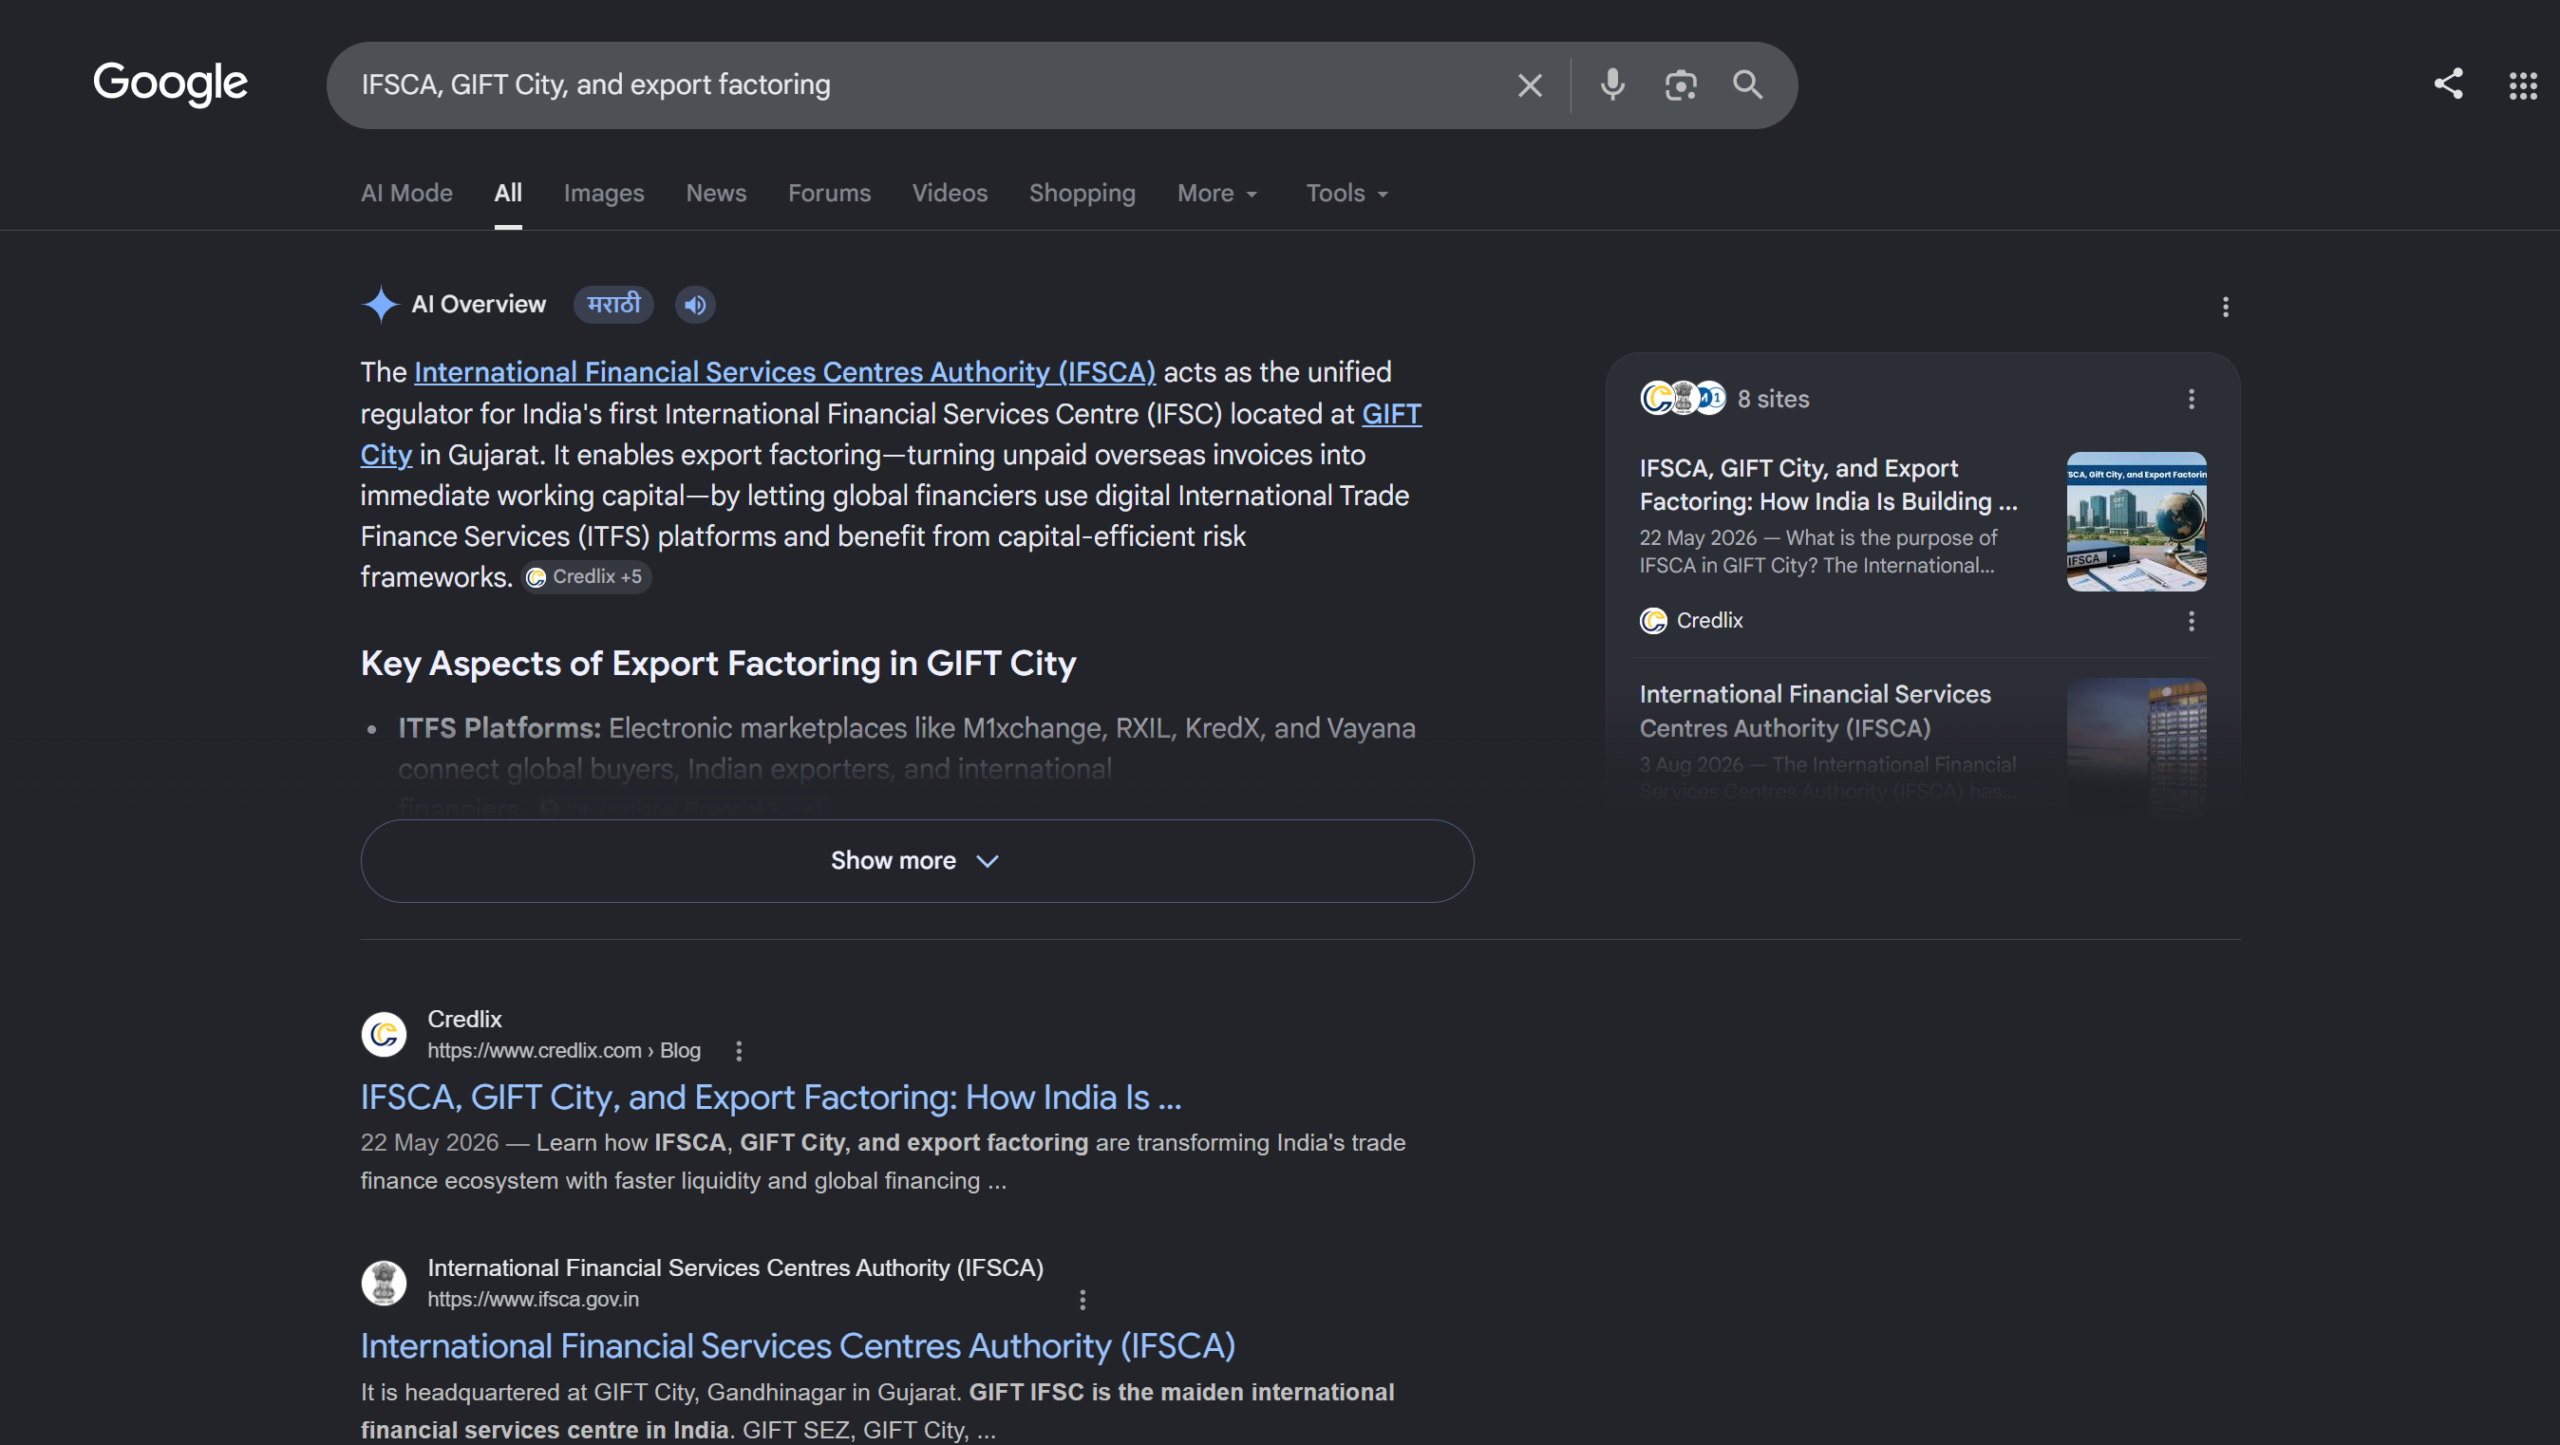Toggle AI Overview audio listen speaker button
Screen dimensions: 2560x1445
695,305
